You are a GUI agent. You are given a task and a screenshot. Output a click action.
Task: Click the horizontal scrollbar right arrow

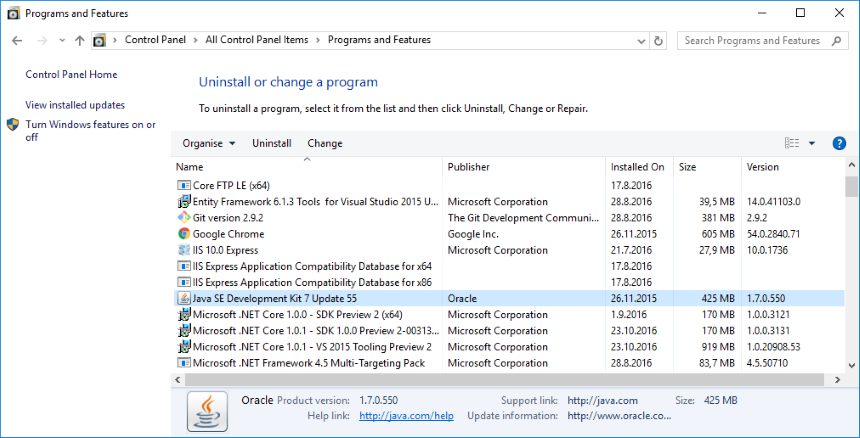point(838,379)
